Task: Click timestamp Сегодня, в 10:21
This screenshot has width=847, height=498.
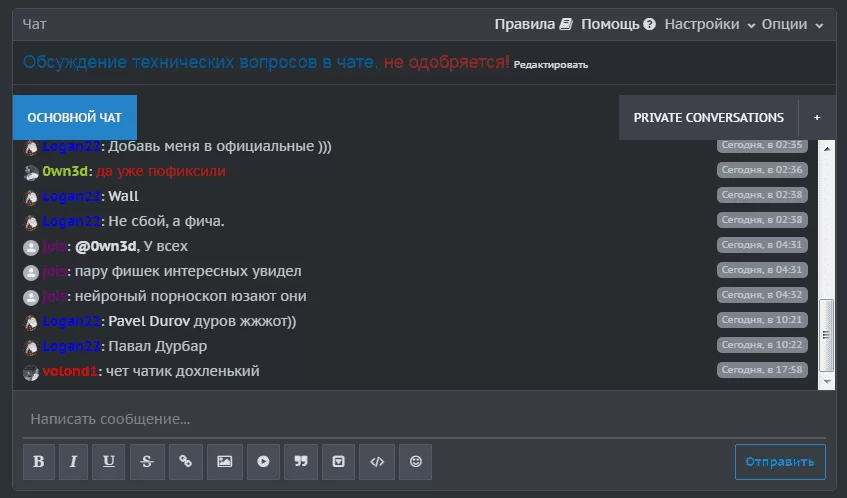Action: pos(762,320)
